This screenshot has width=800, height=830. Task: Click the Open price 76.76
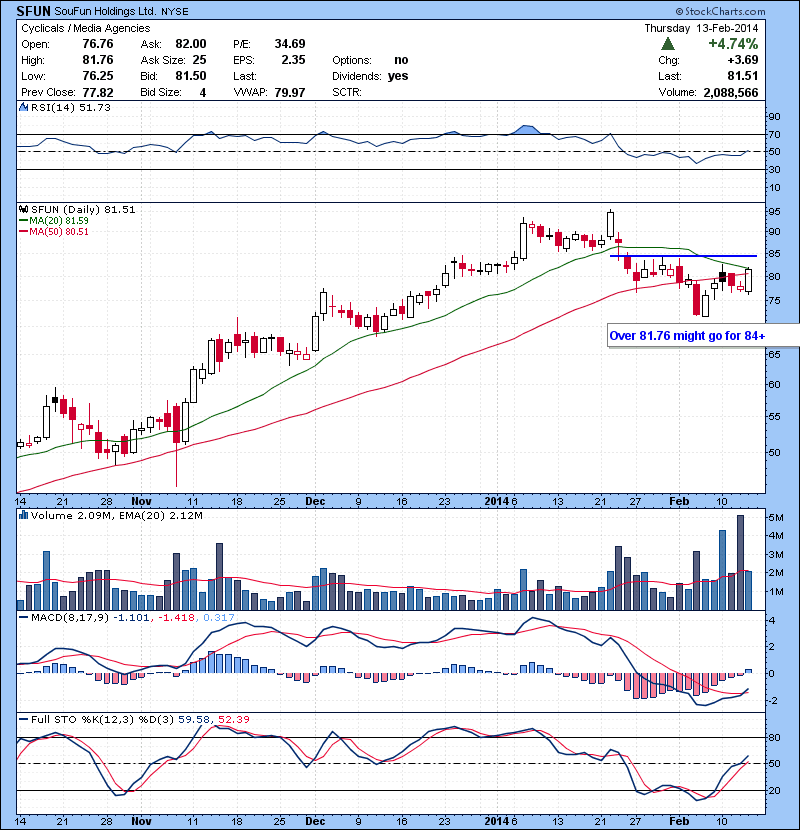(98, 44)
